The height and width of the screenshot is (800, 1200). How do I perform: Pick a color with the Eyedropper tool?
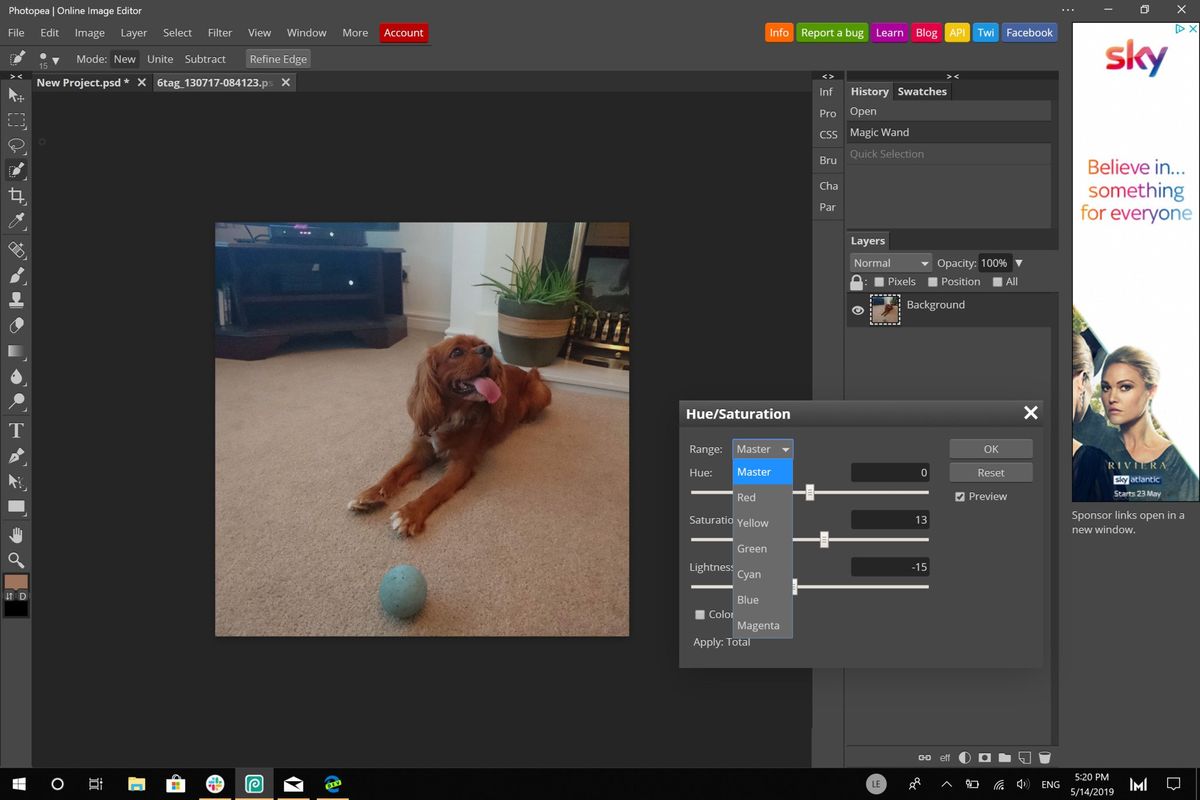point(16,222)
